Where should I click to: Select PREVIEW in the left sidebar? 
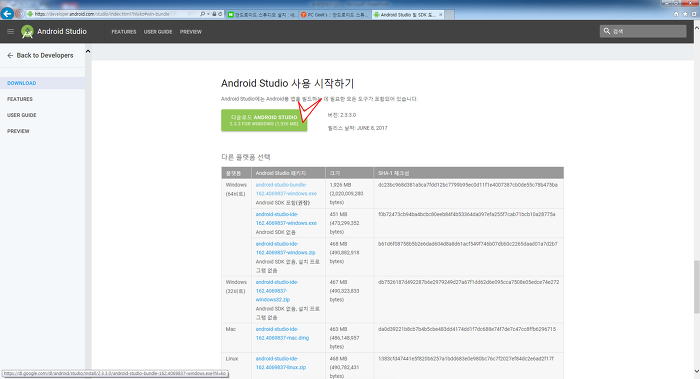(x=18, y=131)
